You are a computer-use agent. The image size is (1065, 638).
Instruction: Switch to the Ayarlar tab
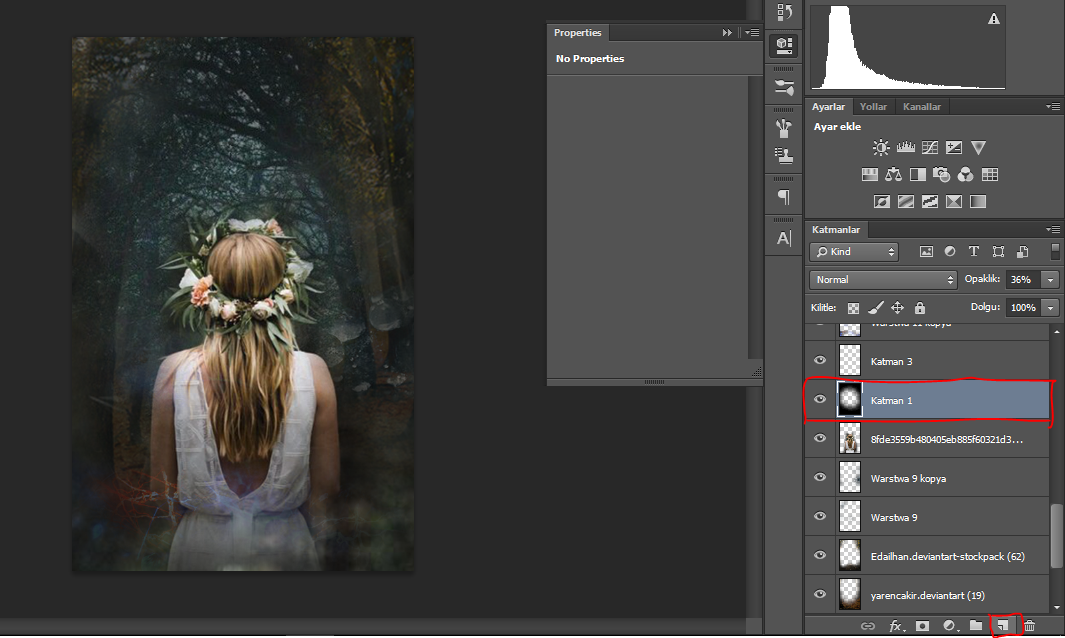[x=829, y=107]
